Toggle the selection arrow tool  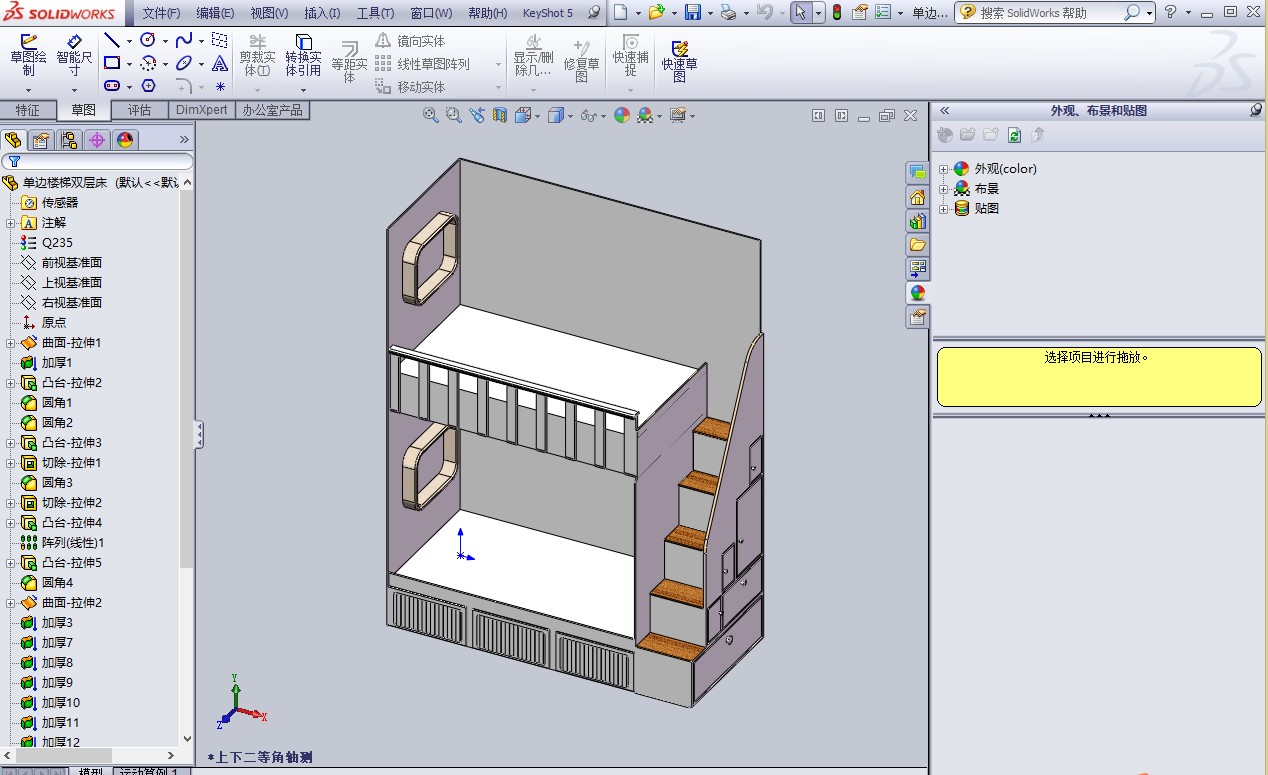click(799, 13)
